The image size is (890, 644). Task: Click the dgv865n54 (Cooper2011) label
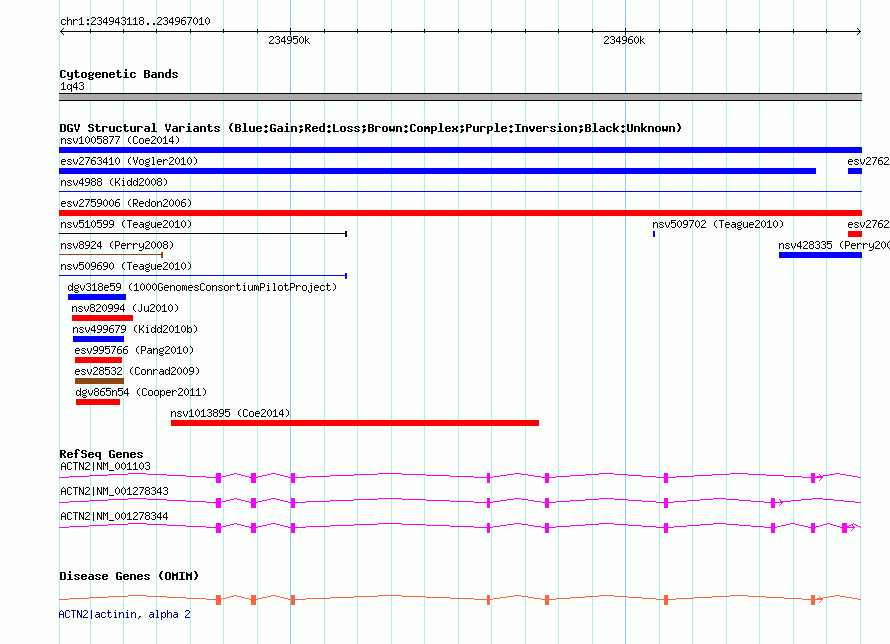tap(141, 392)
